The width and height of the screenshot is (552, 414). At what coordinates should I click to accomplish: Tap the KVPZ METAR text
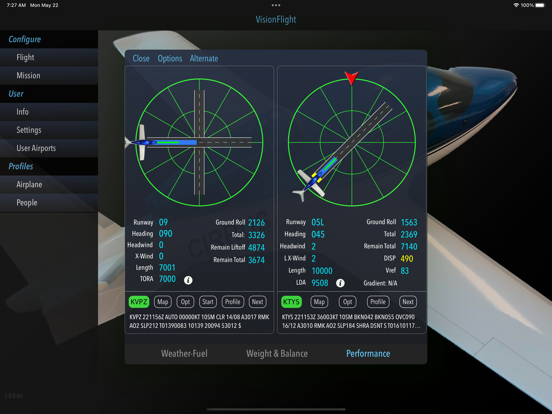199,321
